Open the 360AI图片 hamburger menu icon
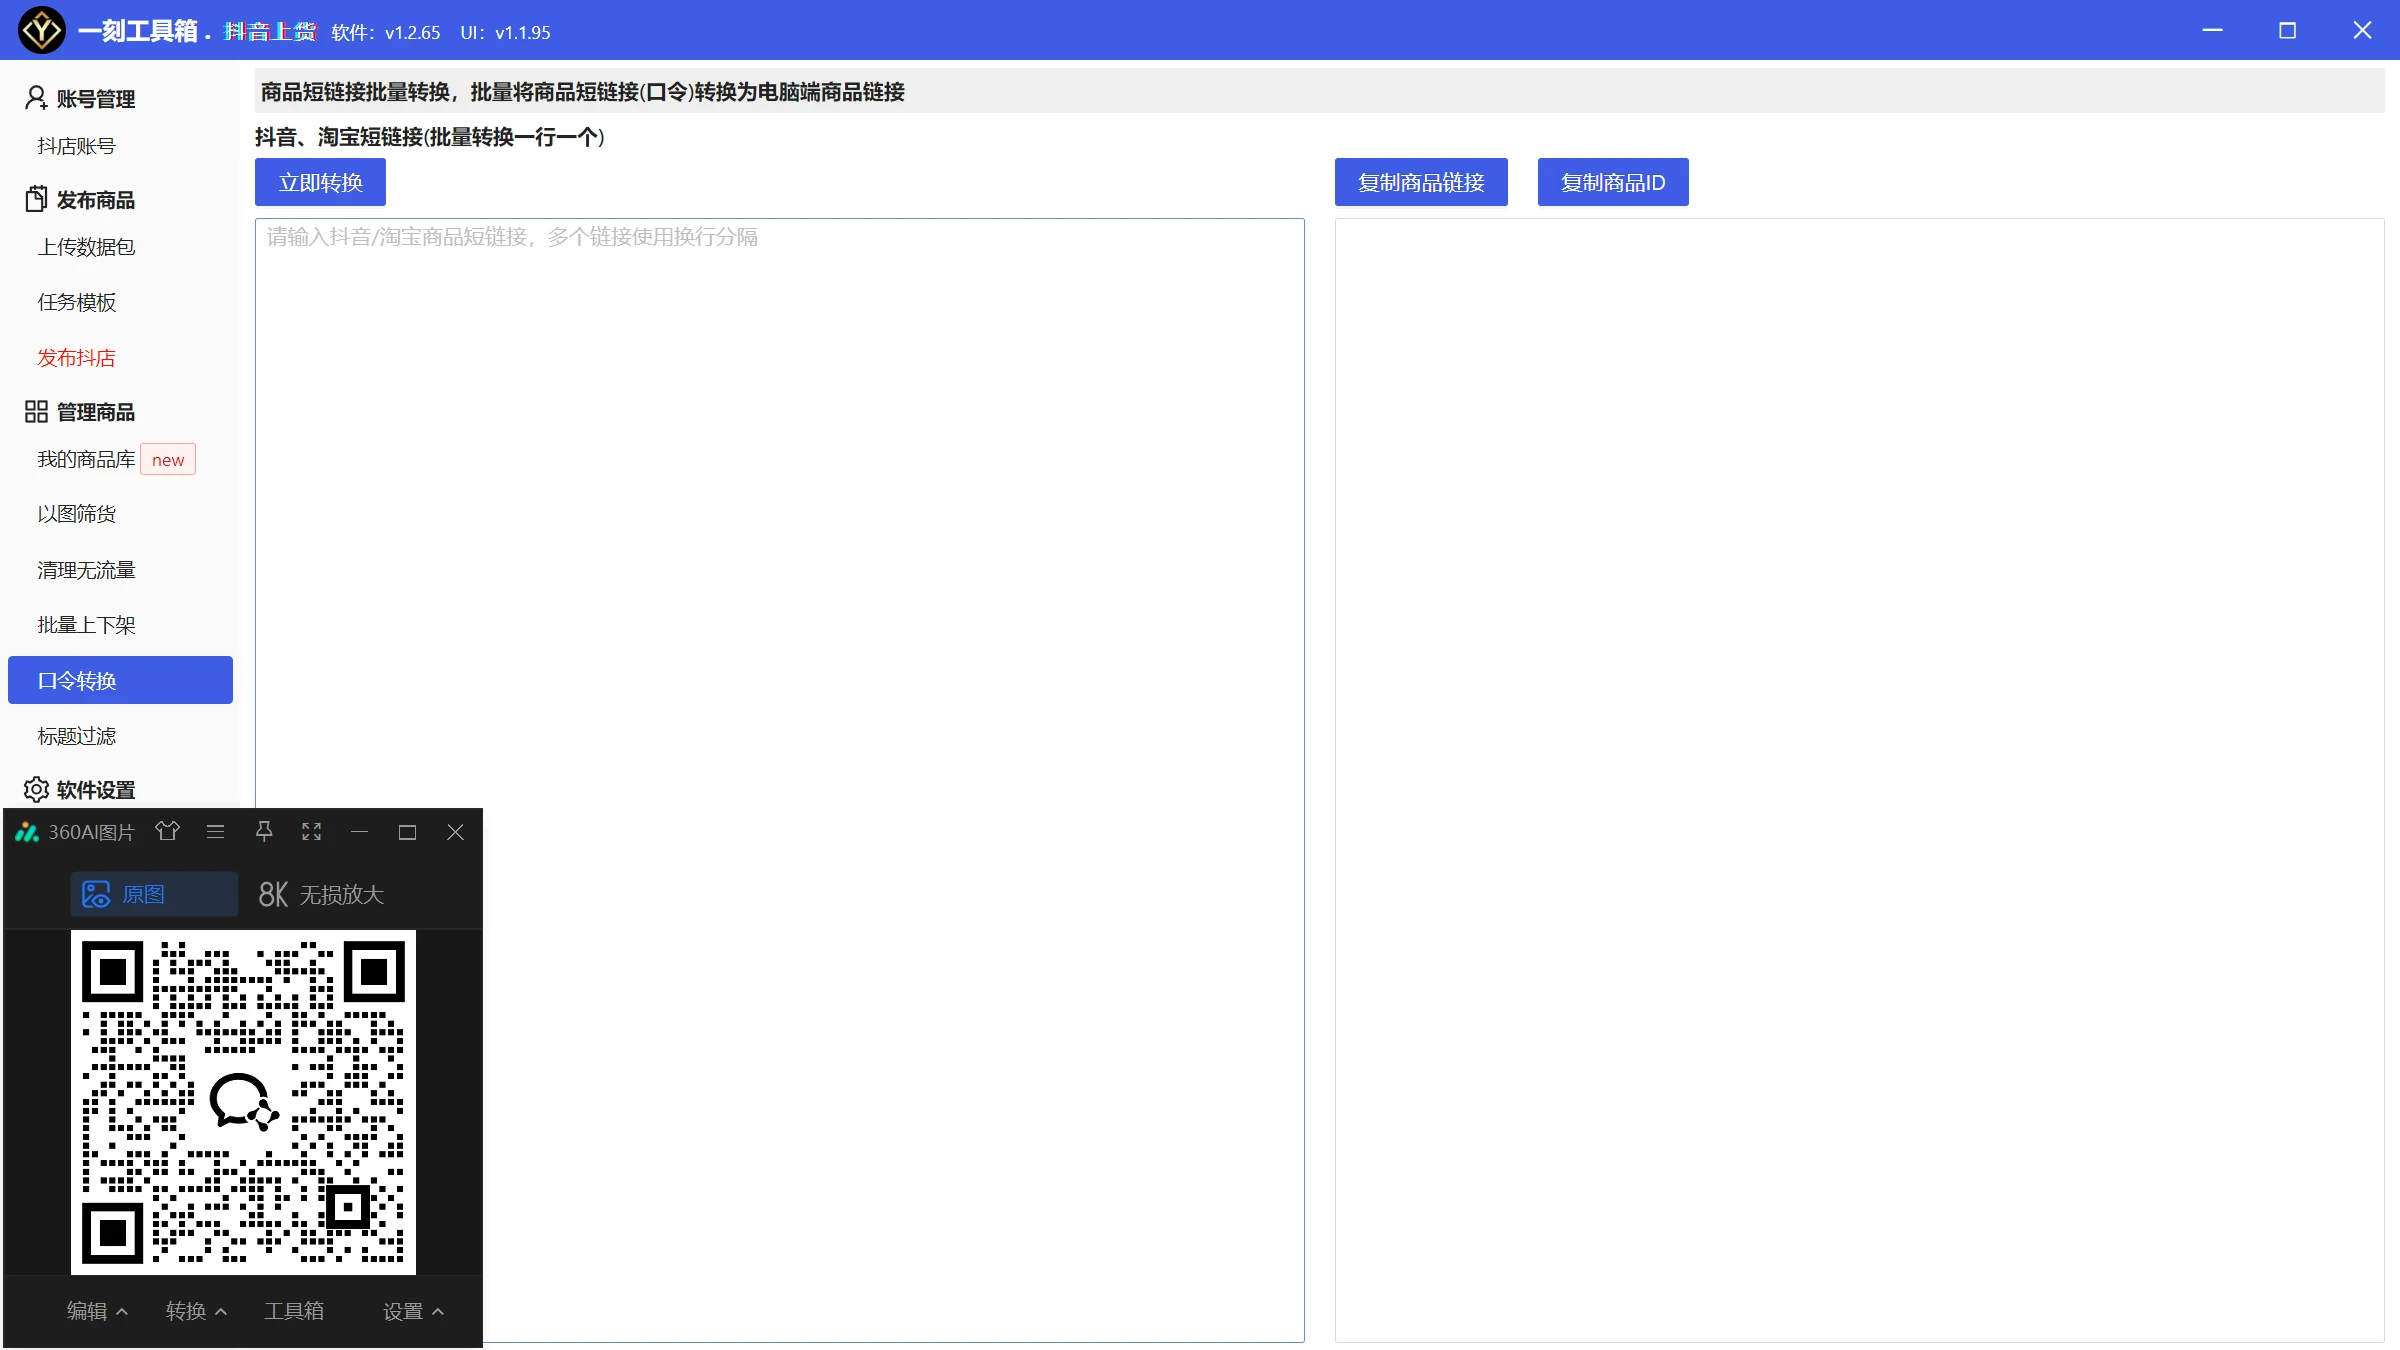Viewport: 2400px width, 1350px height. 215,831
